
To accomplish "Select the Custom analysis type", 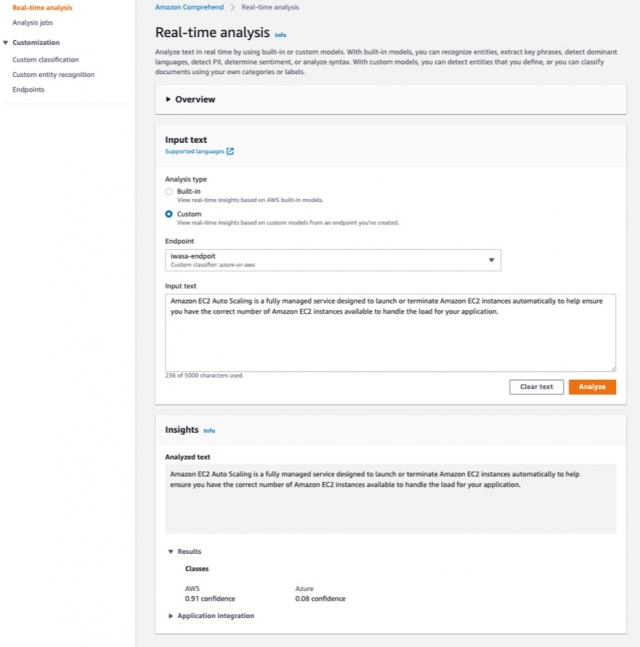I will click(x=169, y=214).
